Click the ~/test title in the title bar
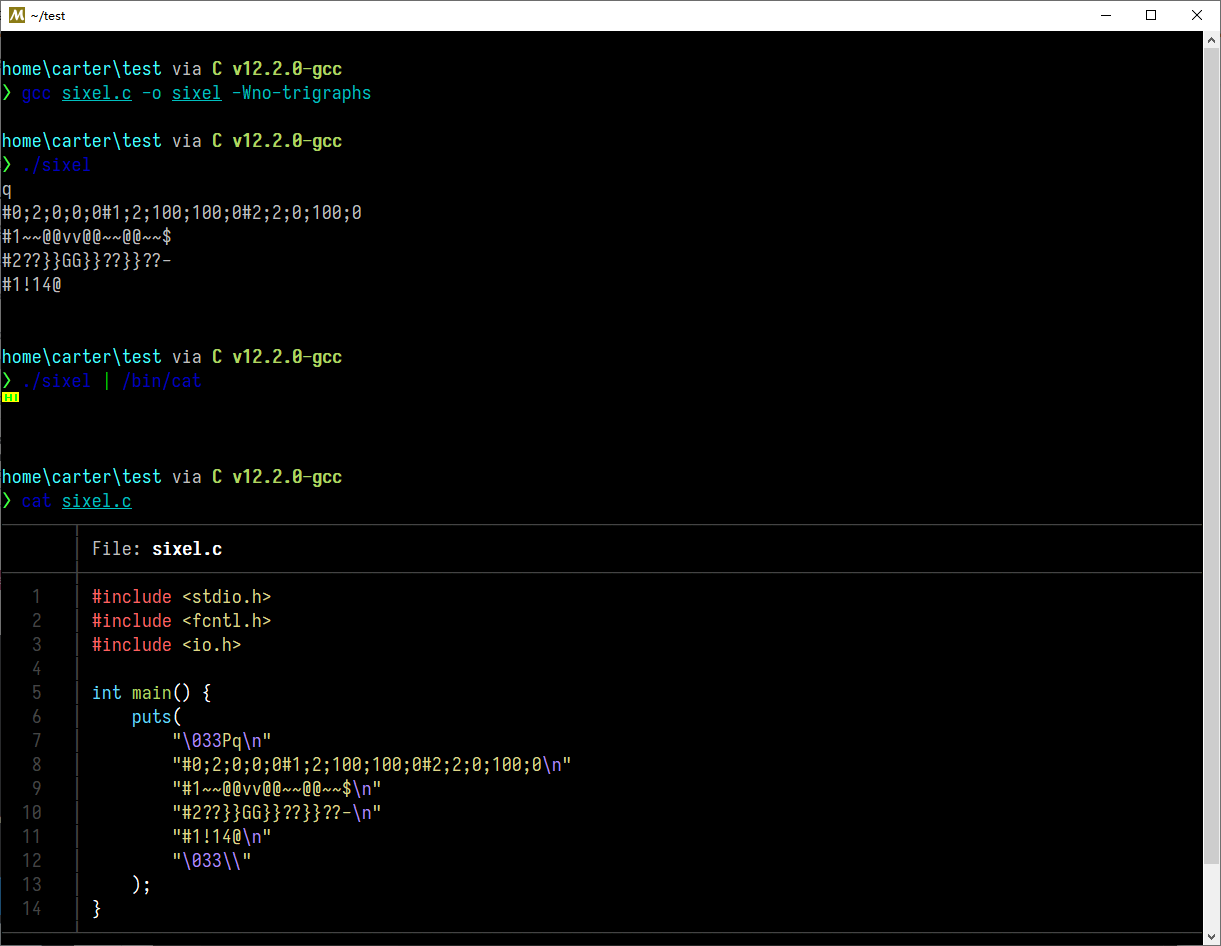 50,15
